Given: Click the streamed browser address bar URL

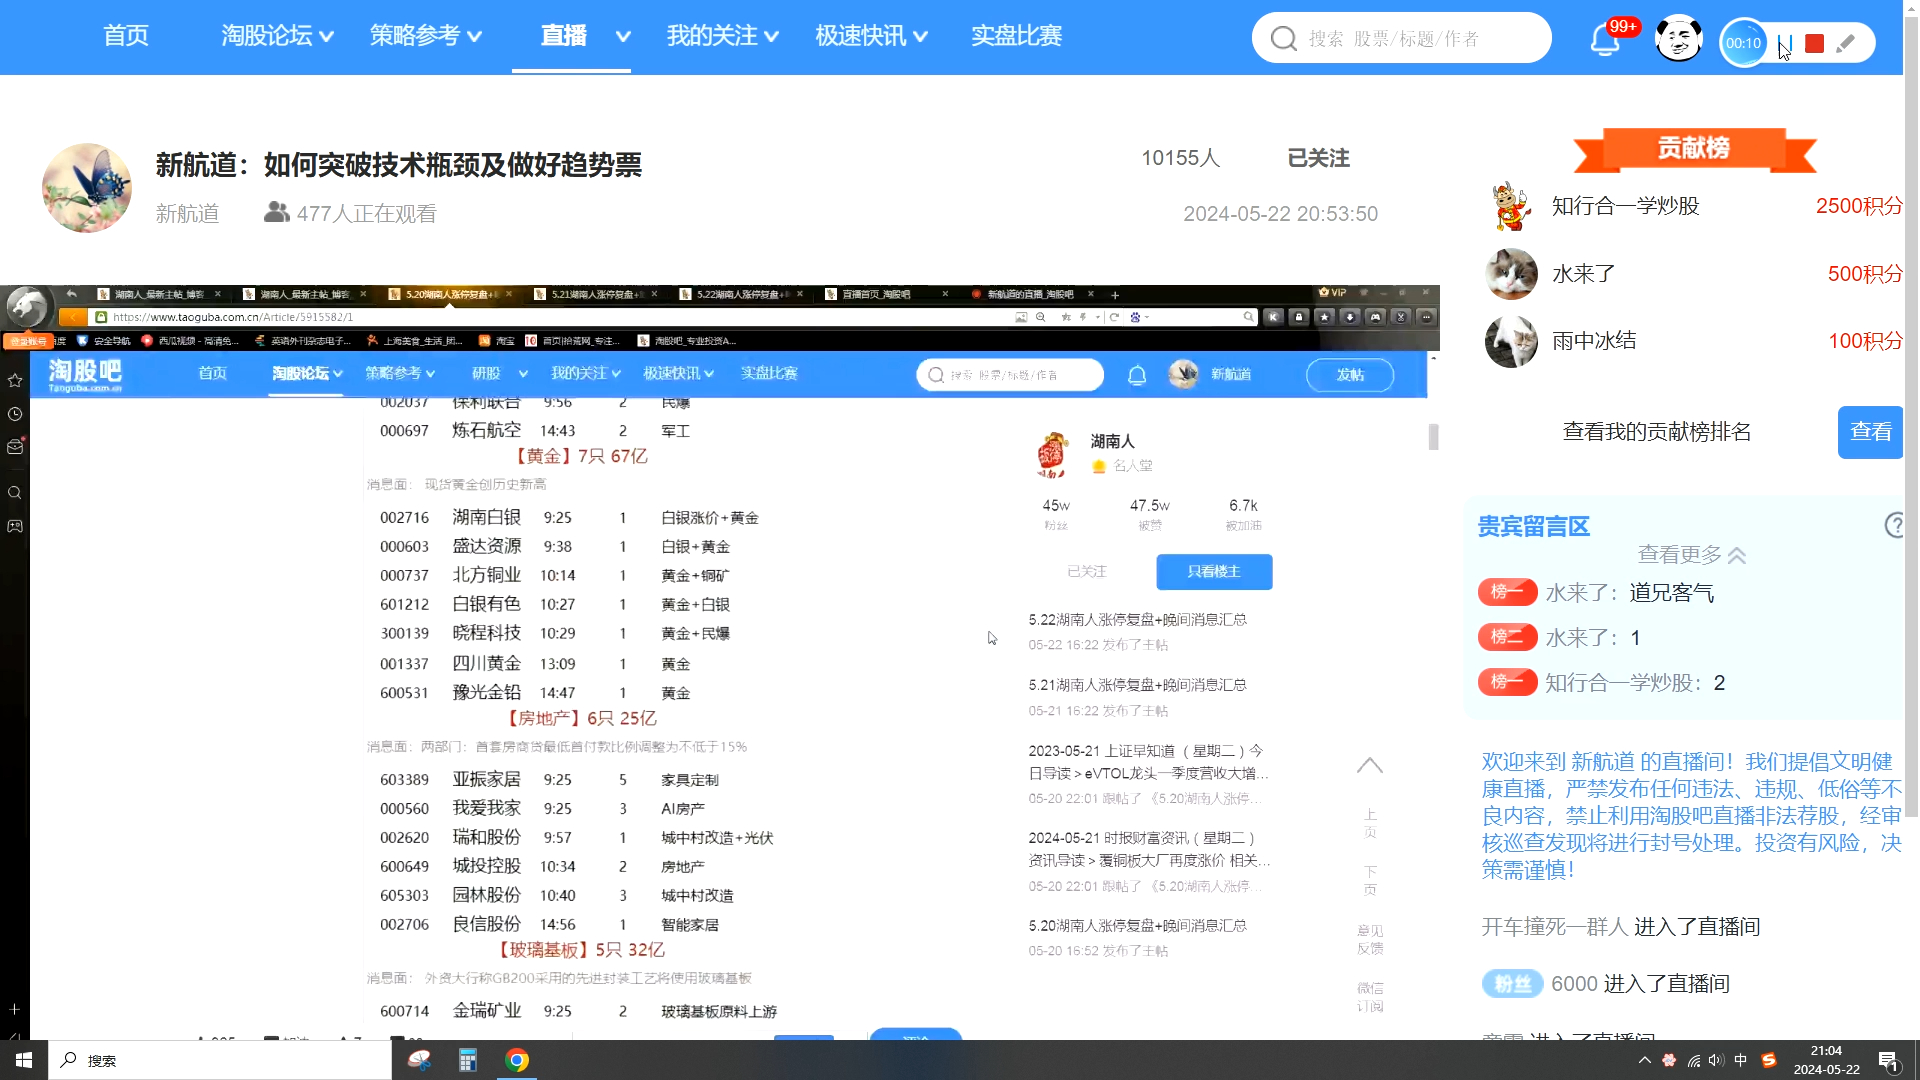Looking at the screenshot, I should click(x=233, y=317).
